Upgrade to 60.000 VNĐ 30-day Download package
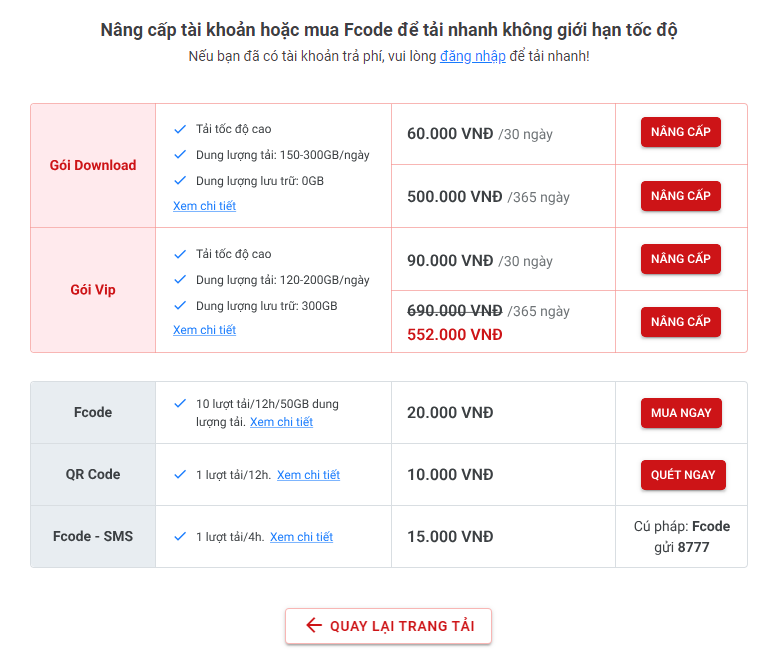 [681, 132]
